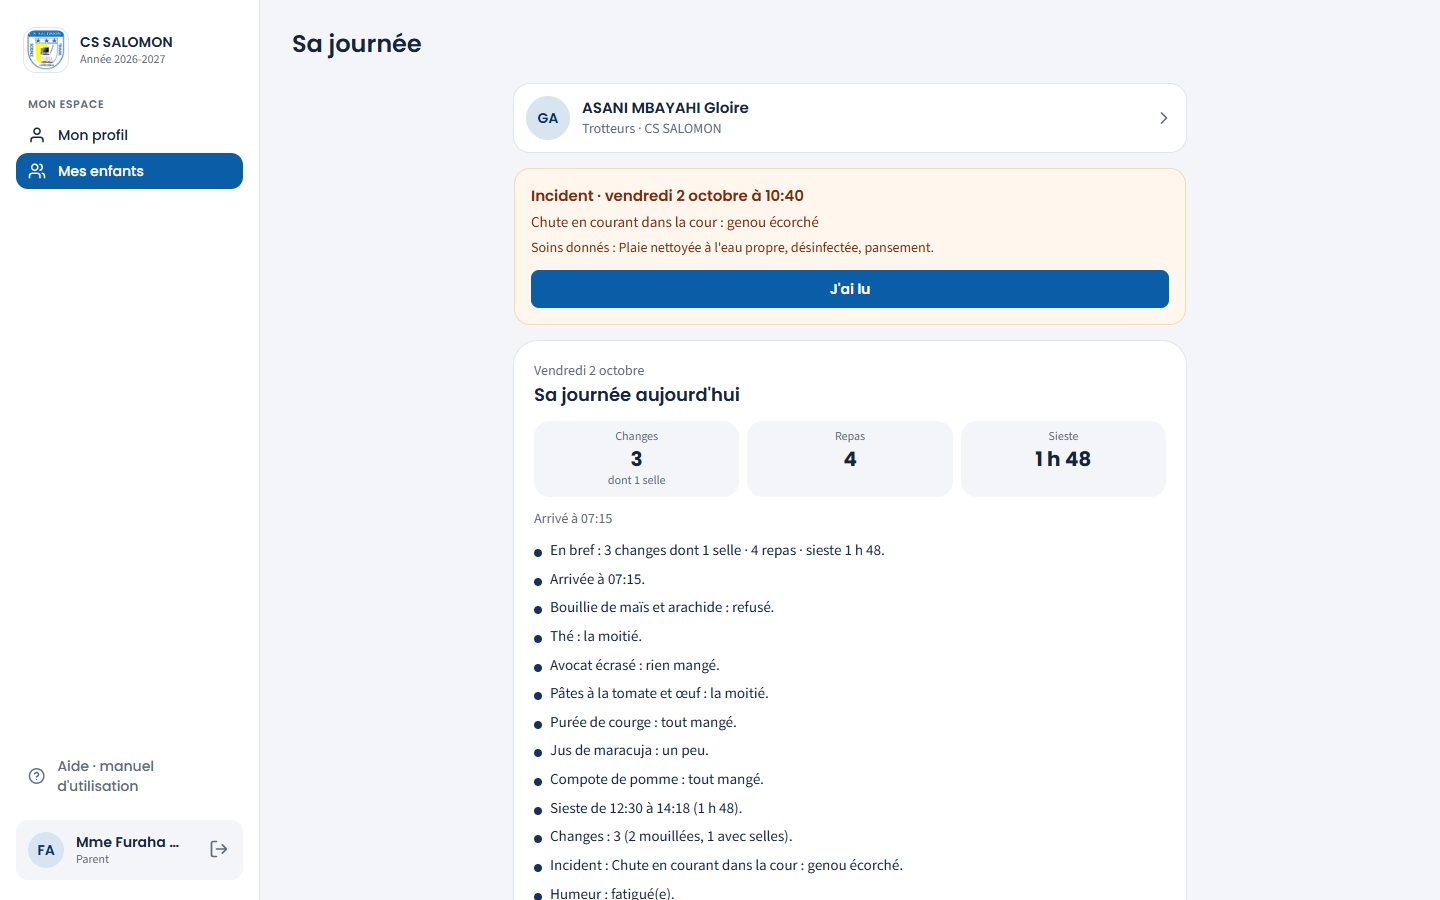Viewport: 1440px width, 900px height.
Task: Click the Arrivé à 07:15 label
Action: point(573,518)
